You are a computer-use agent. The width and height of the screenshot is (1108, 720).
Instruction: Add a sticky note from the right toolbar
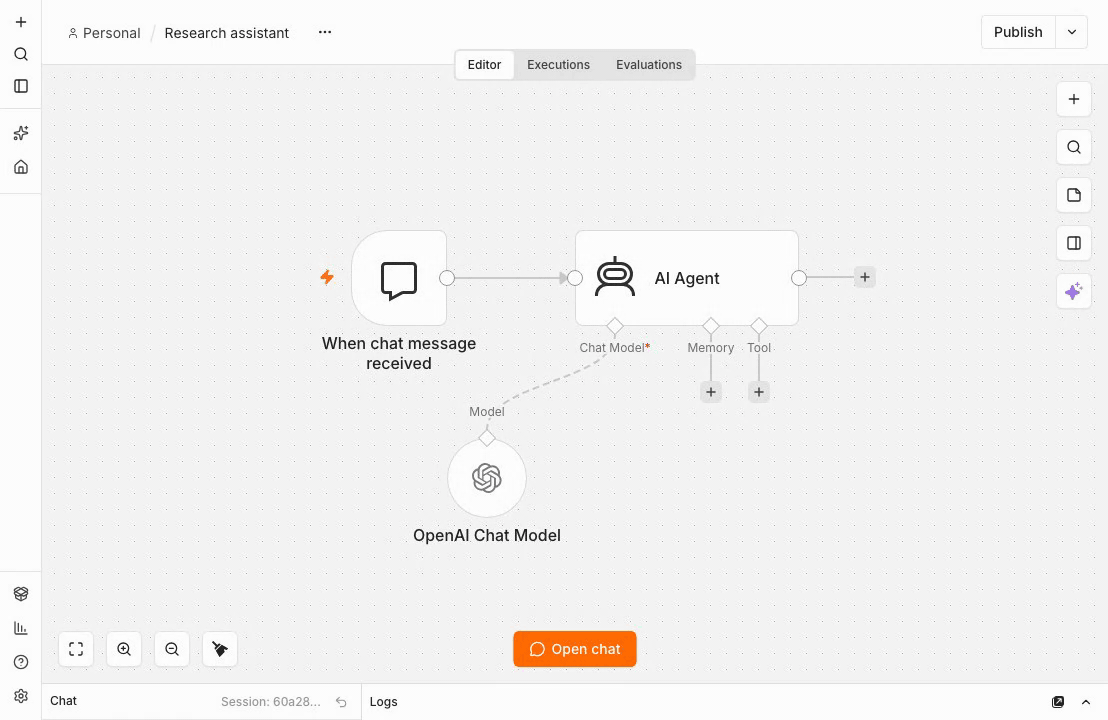(x=1073, y=196)
